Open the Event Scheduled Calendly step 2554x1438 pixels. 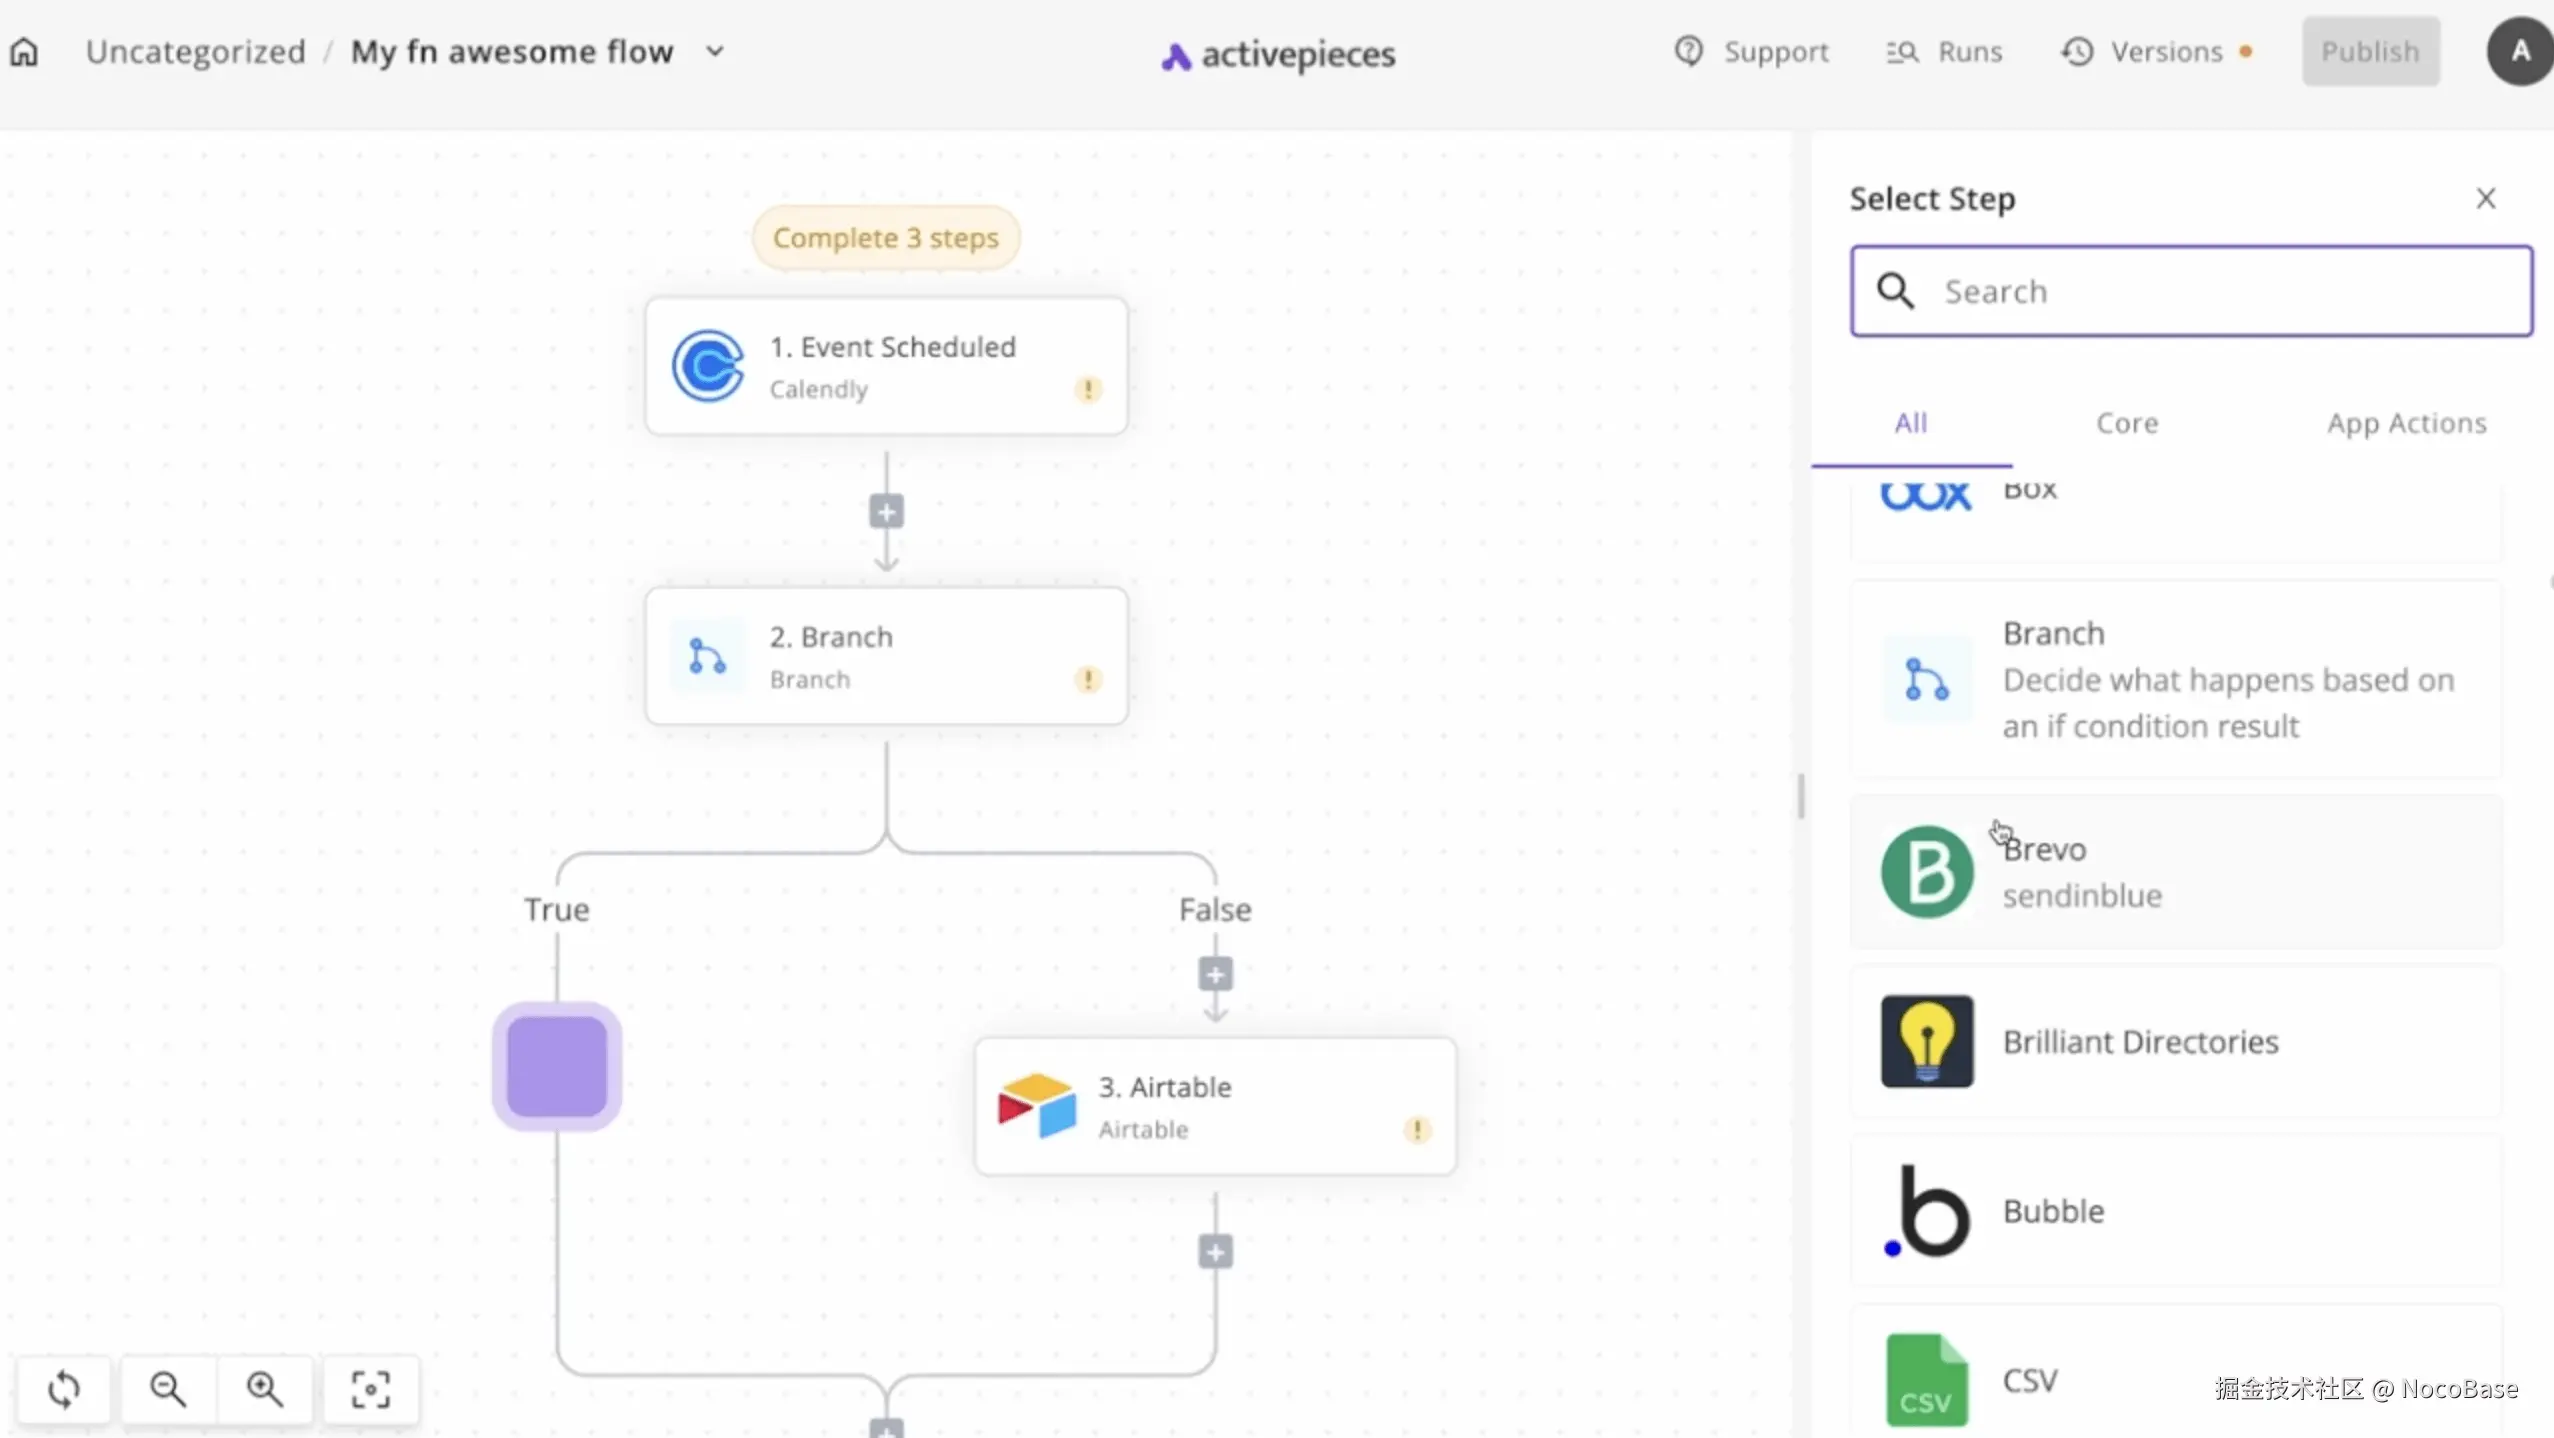tap(886, 366)
